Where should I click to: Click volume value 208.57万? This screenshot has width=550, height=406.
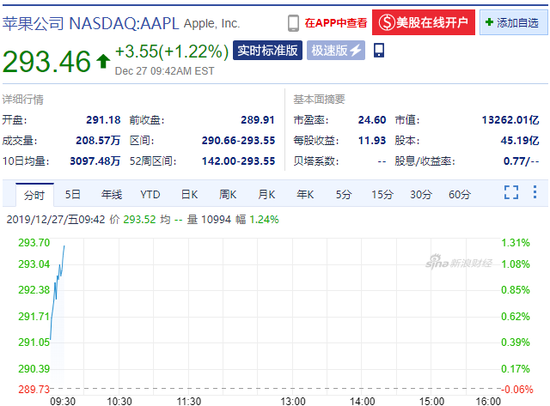click(x=98, y=140)
